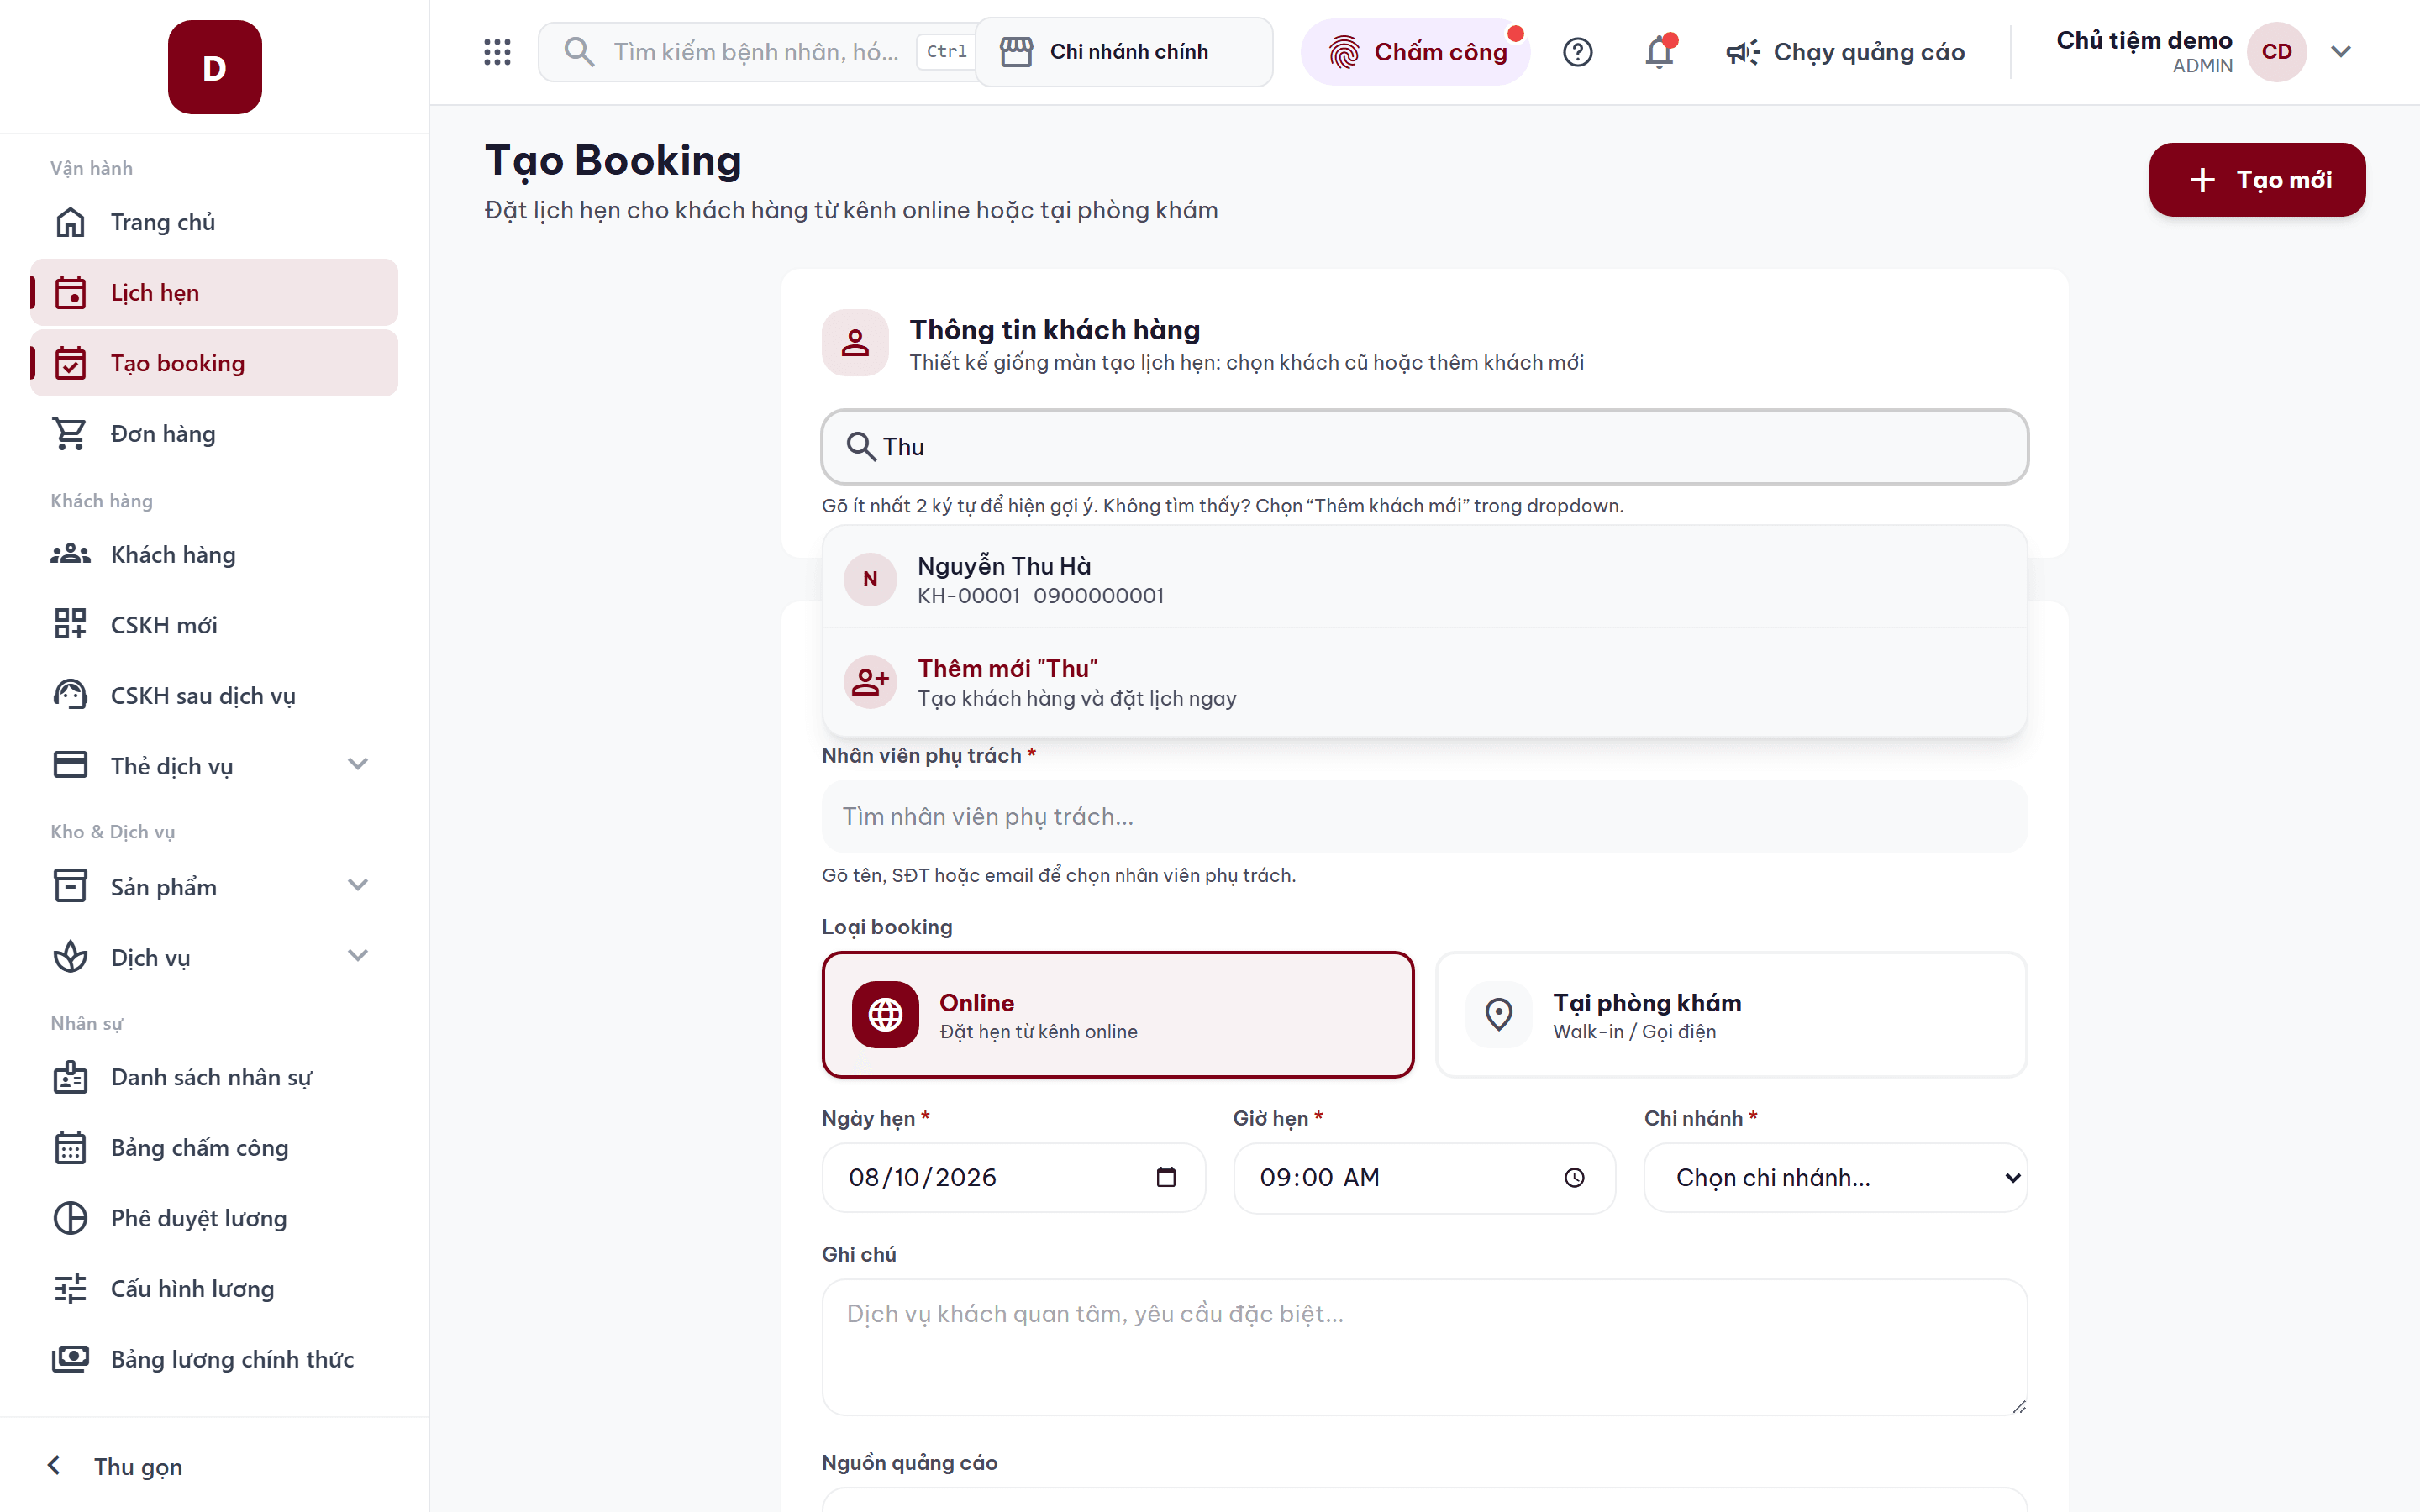Open the Khách hàng sidebar page
This screenshot has width=2420, height=1512.
click(x=214, y=554)
